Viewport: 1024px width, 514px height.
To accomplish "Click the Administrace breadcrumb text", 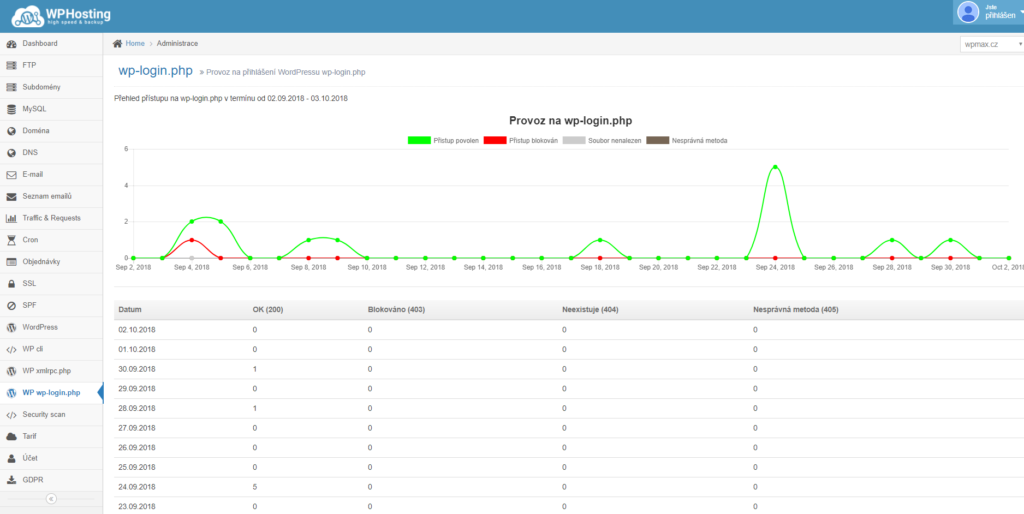I will [x=177, y=44].
